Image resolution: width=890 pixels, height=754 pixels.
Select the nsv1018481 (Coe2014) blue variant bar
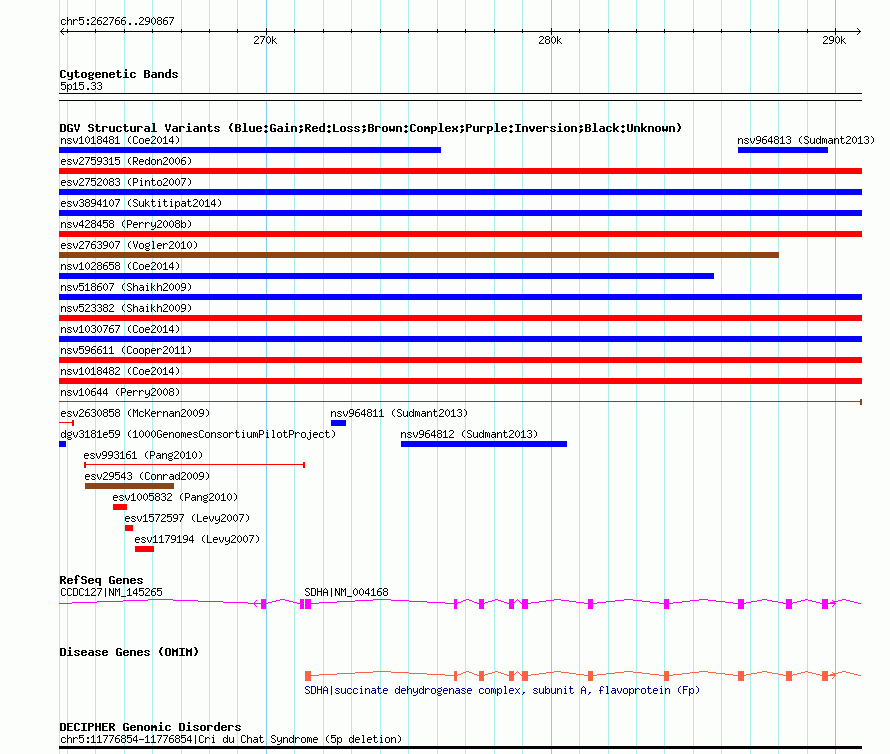(x=250, y=150)
